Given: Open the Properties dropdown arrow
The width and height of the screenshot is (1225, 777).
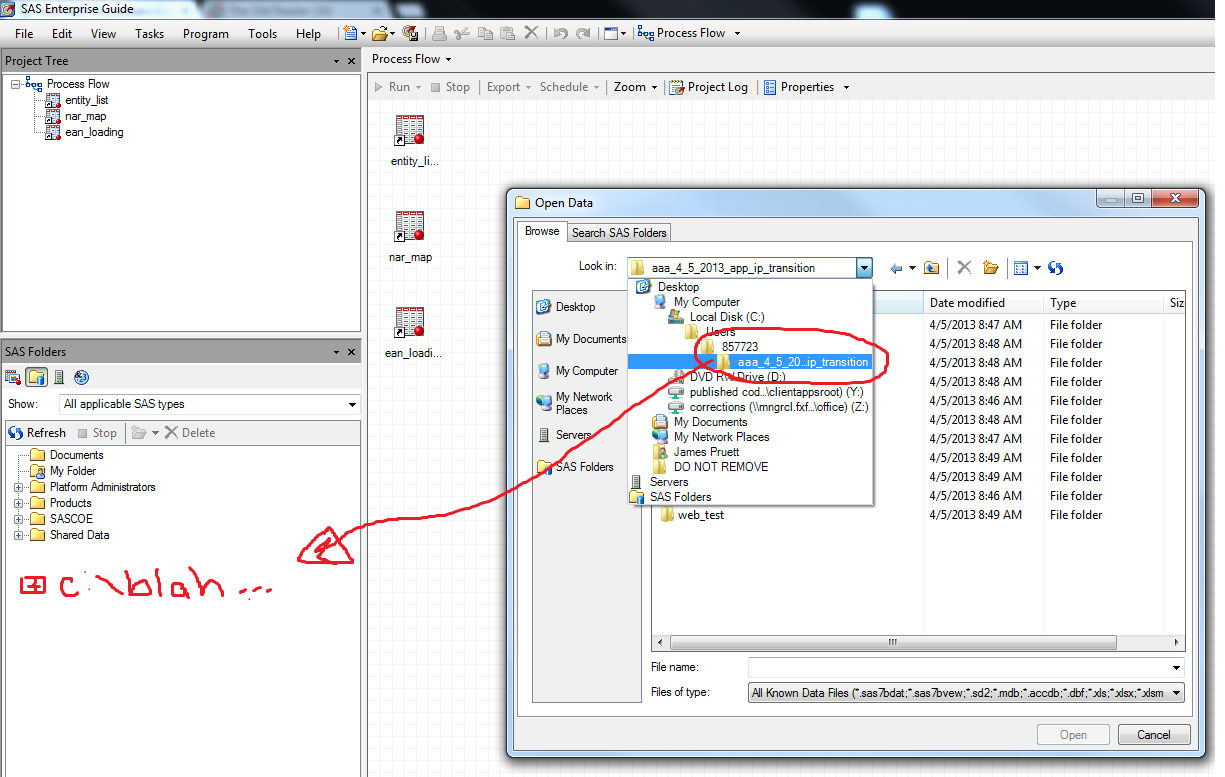Looking at the screenshot, I should click(846, 87).
